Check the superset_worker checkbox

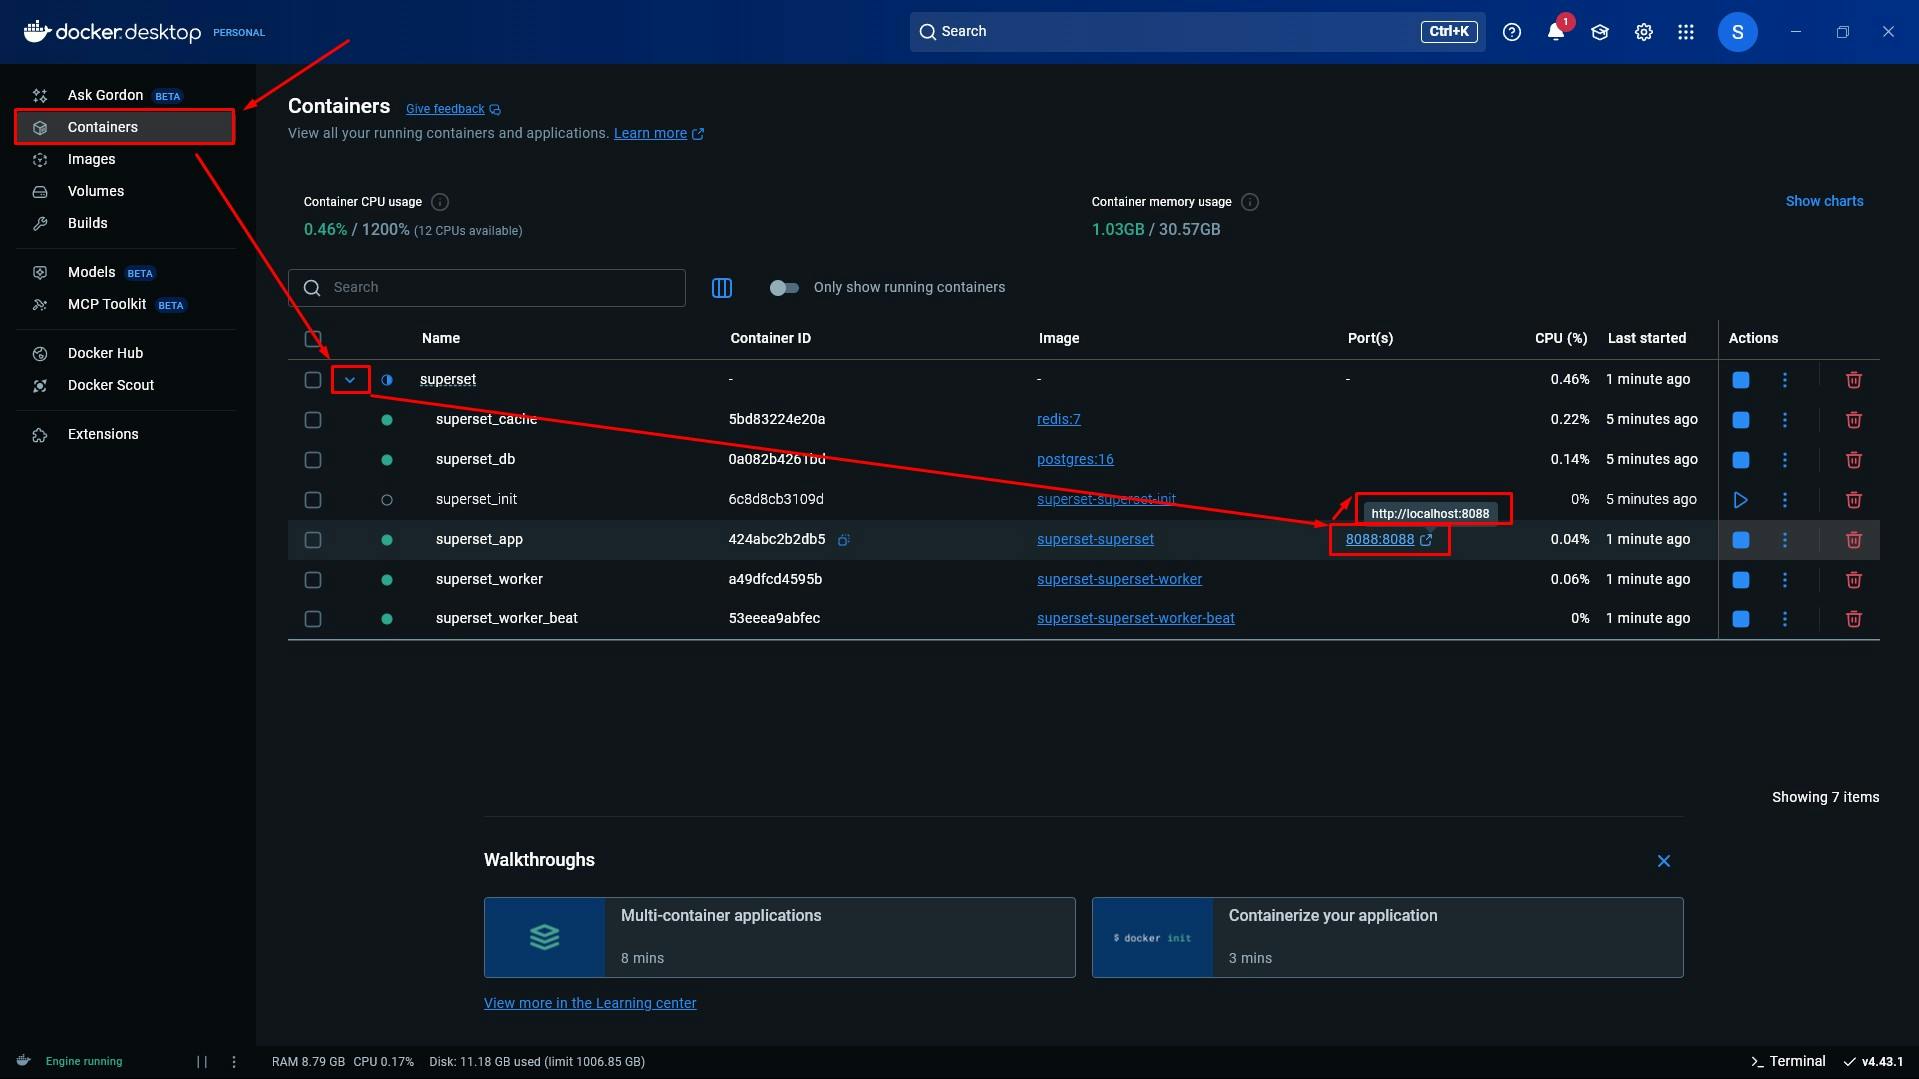click(x=313, y=580)
